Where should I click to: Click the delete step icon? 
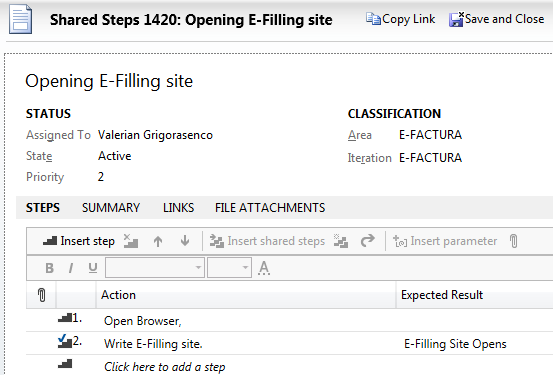[131, 241]
